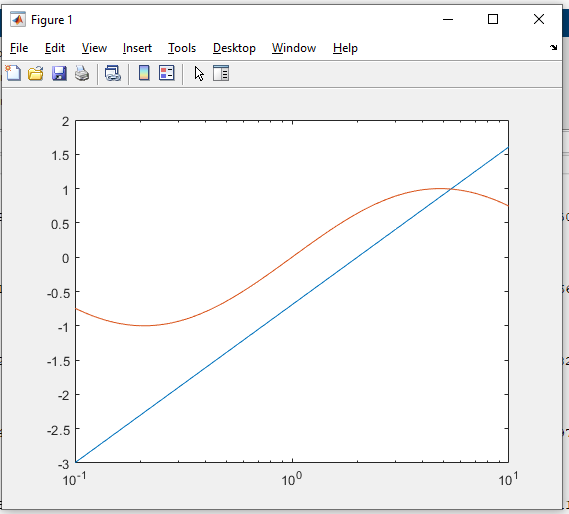Click the New Figure toolbar icon

click(13, 73)
